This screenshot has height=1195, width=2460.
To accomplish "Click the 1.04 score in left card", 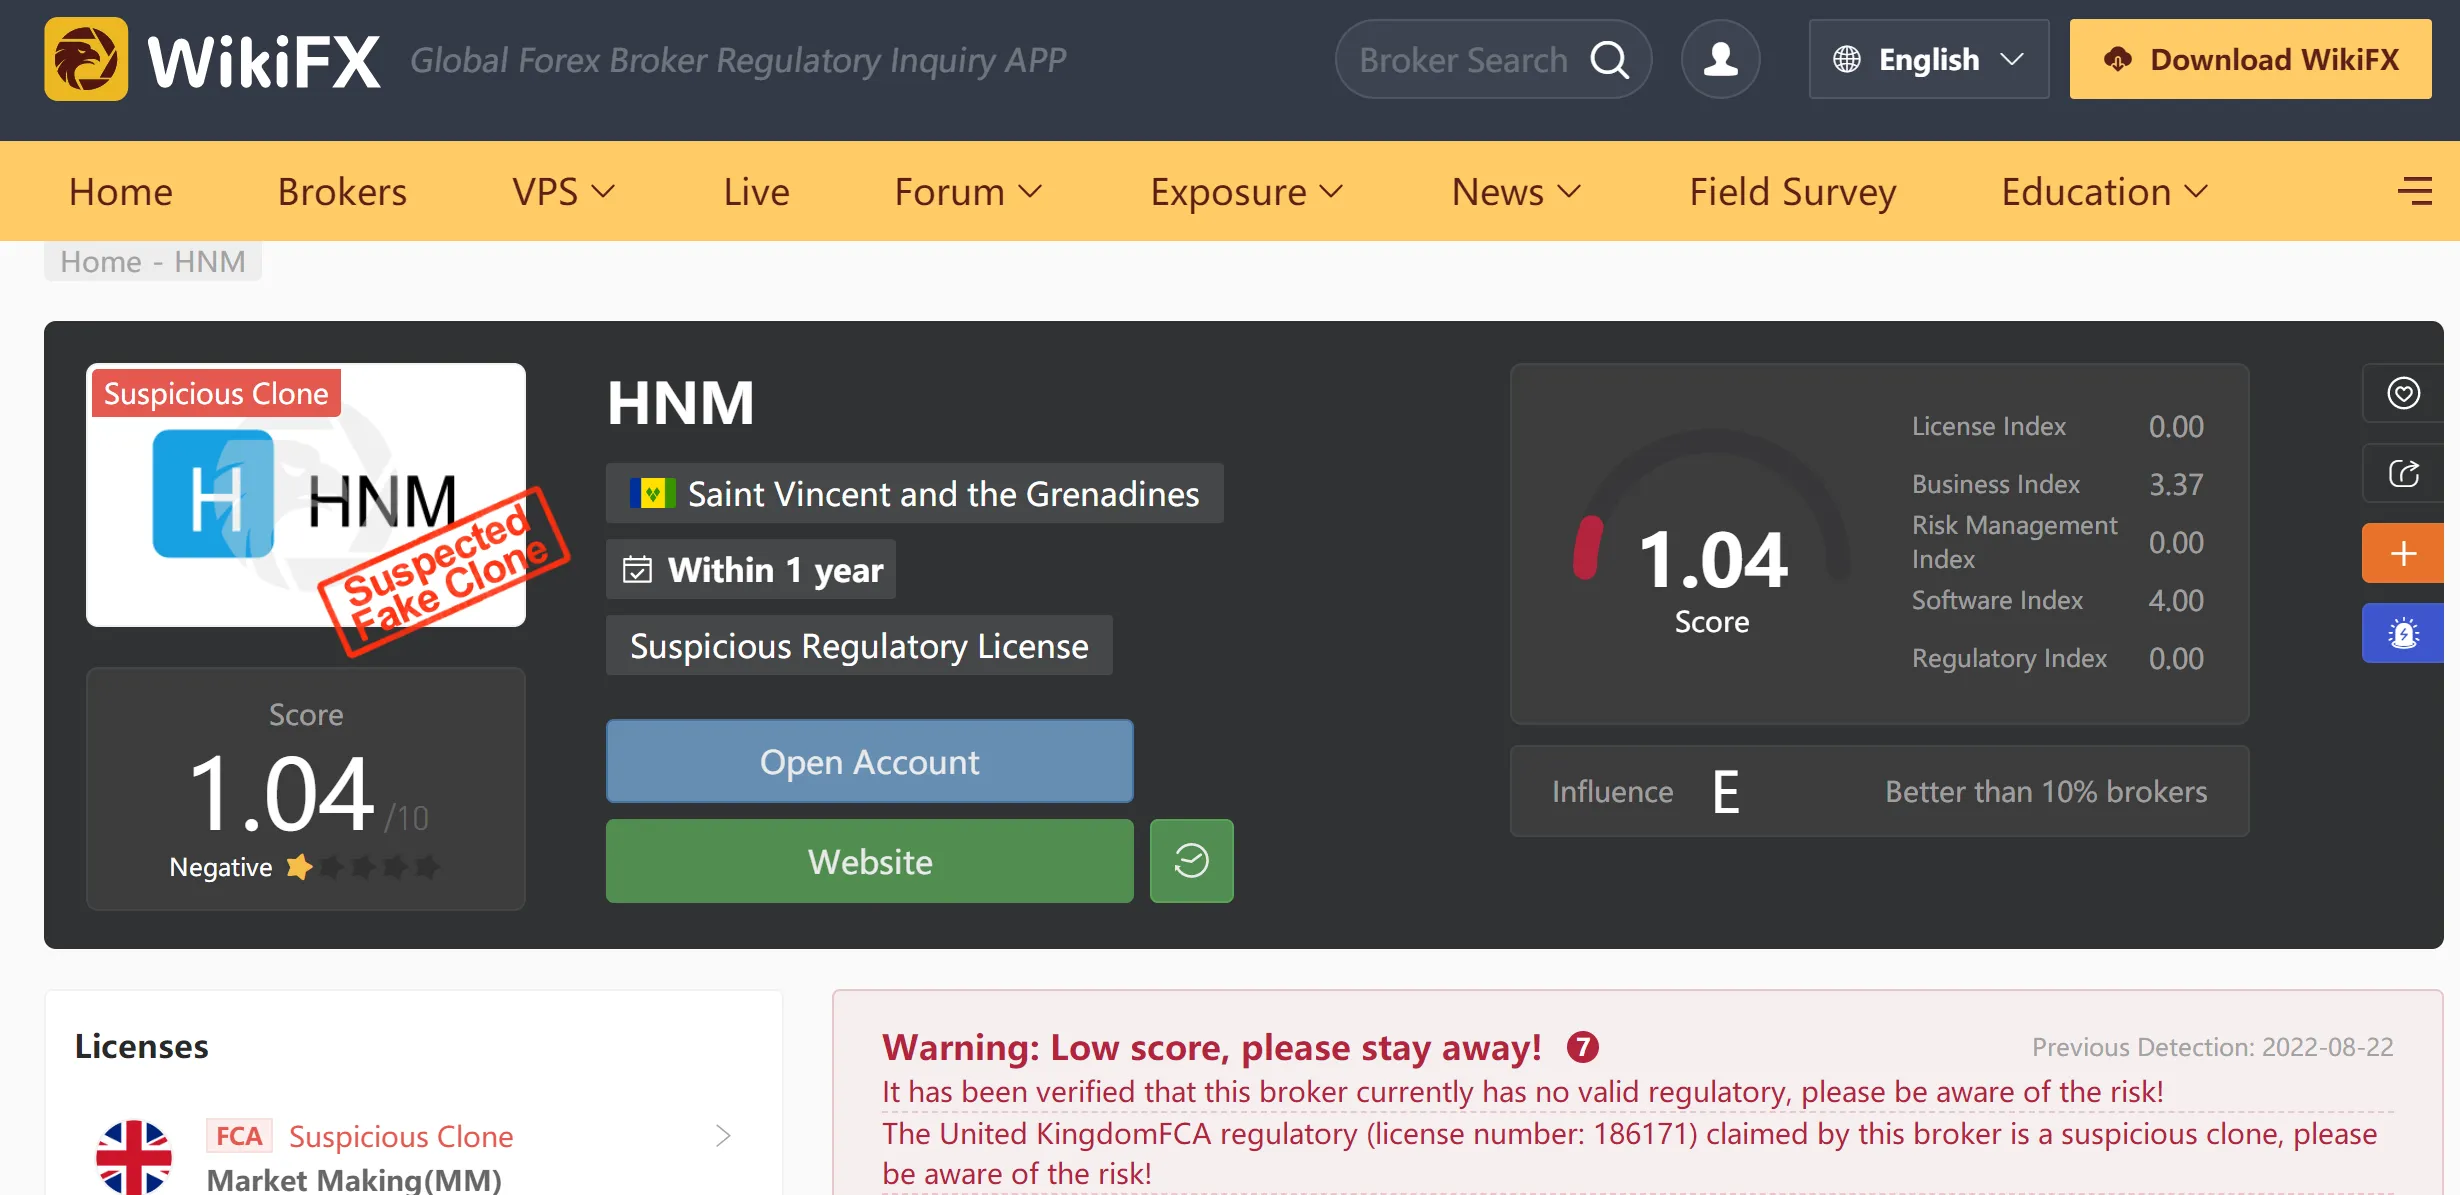I will click(281, 794).
